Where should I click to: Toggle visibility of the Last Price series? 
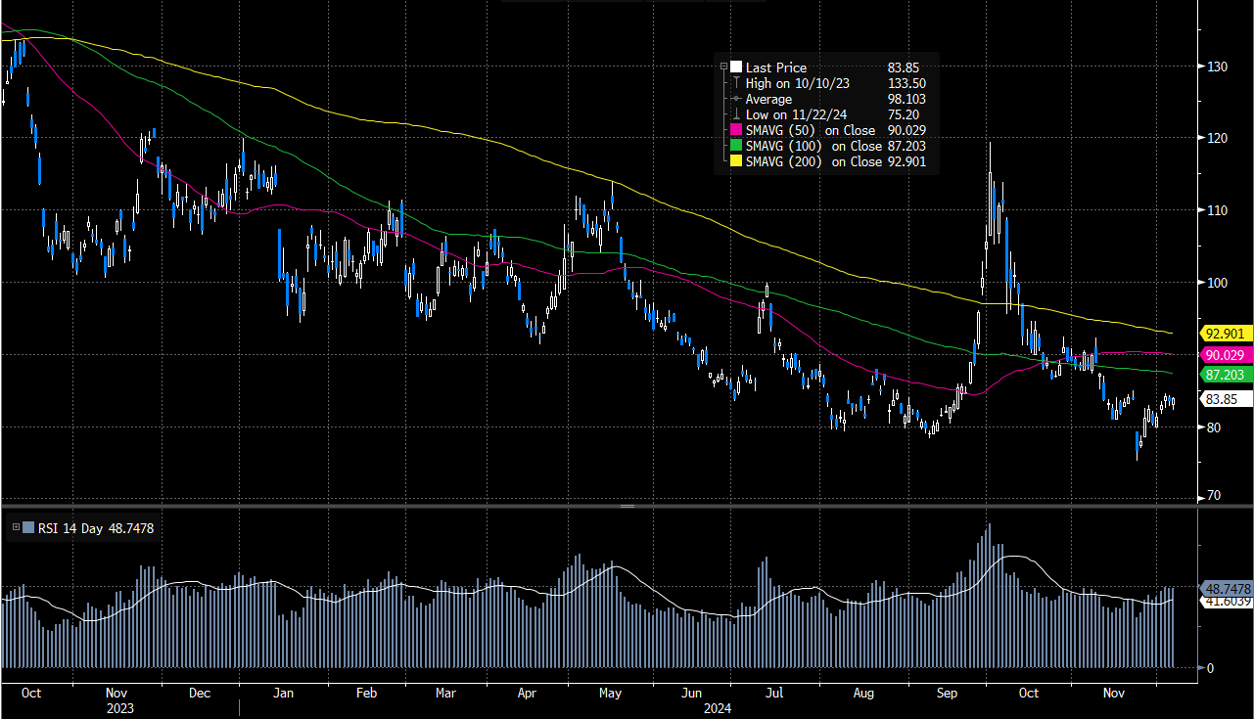[736, 67]
